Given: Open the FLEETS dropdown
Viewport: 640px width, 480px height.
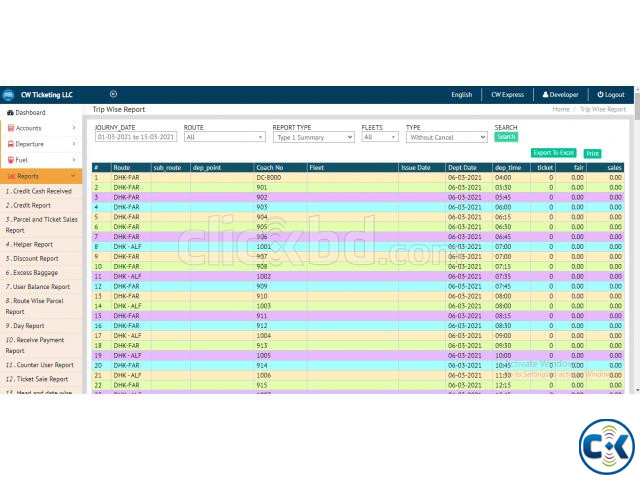Looking at the screenshot, I should 380,137.
